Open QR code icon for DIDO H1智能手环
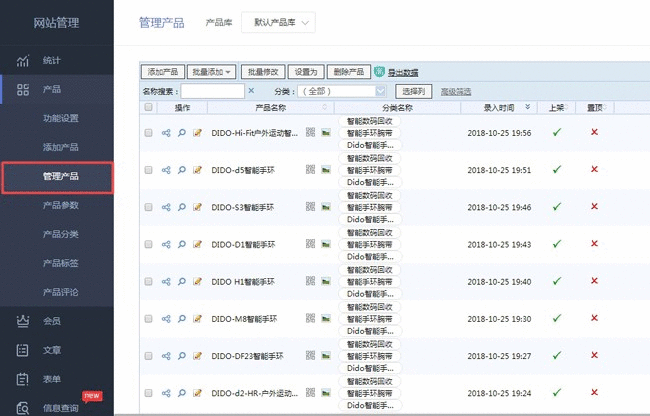The height and width of the screenshot is (416, 650). pyautogui.click(x=310, y=281)
